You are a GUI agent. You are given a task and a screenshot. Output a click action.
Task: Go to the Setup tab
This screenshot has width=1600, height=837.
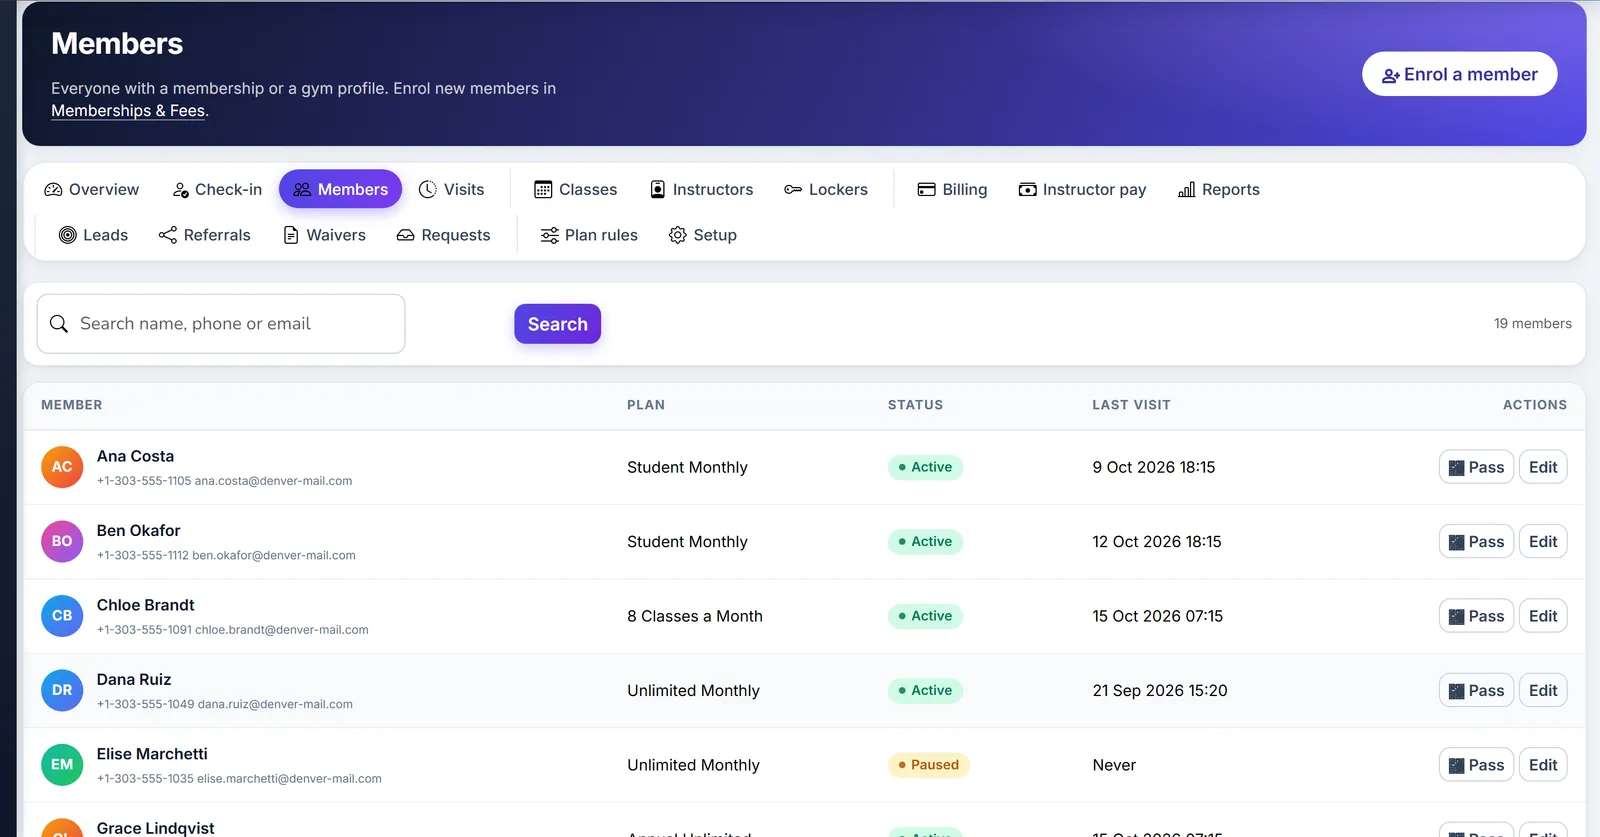tap(703, 235)
